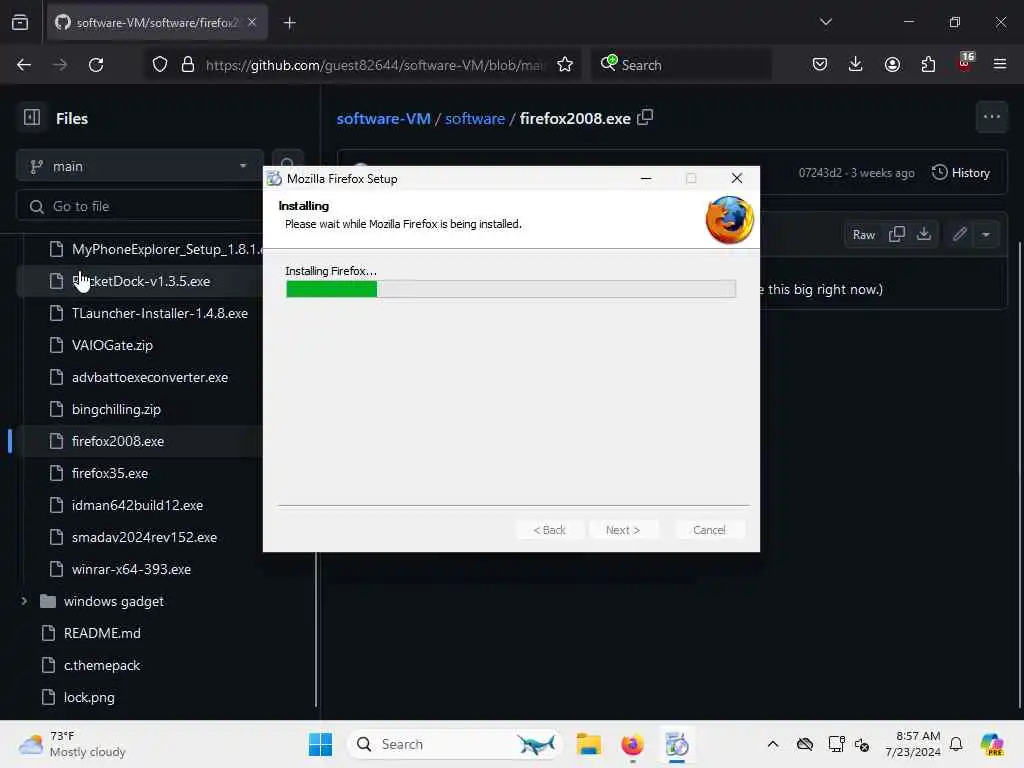Open the tracking protection shield icon
This screenshot has width=1024, height=768.
pos(160,65)
